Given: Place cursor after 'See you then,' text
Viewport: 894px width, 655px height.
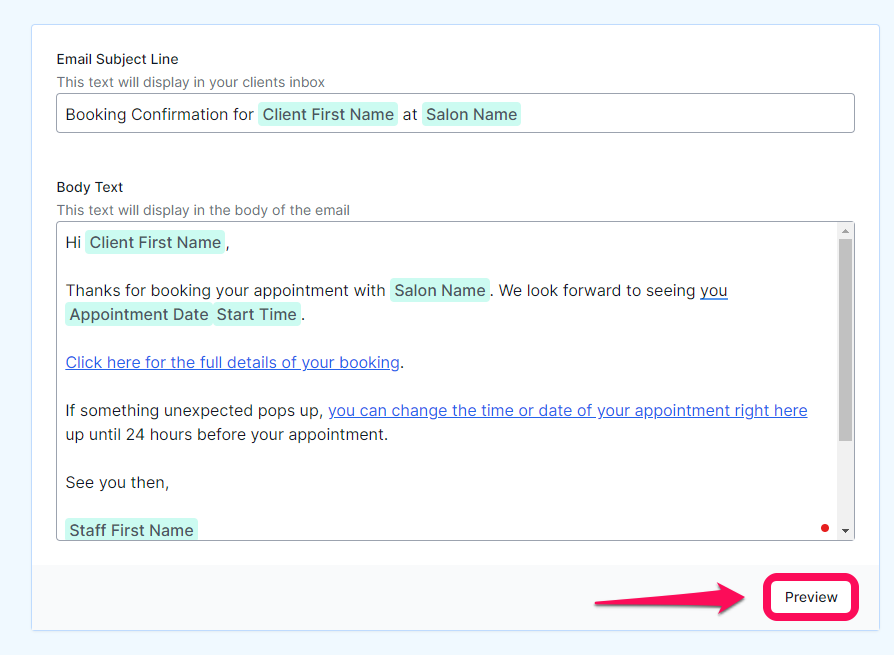Looking at the screenshot, I should (x=170, y=483).
